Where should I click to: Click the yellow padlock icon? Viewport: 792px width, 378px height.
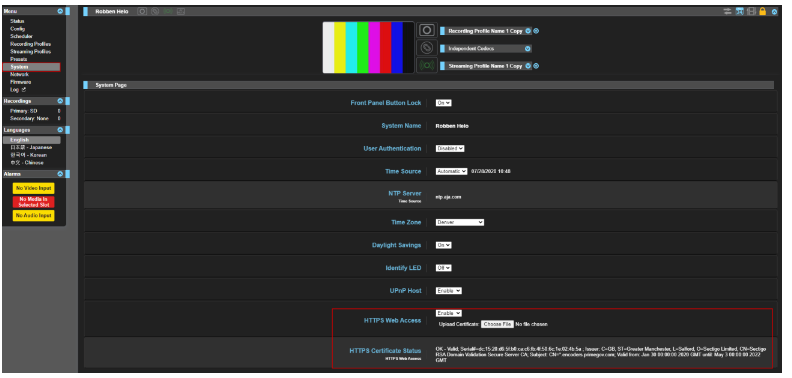click(x=763, y=11)
